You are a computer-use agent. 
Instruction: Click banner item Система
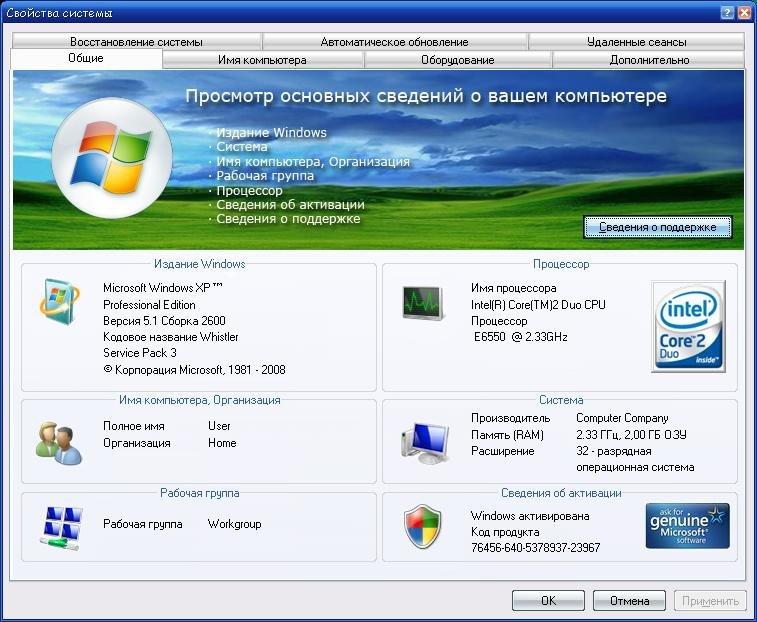pos(241,146)
